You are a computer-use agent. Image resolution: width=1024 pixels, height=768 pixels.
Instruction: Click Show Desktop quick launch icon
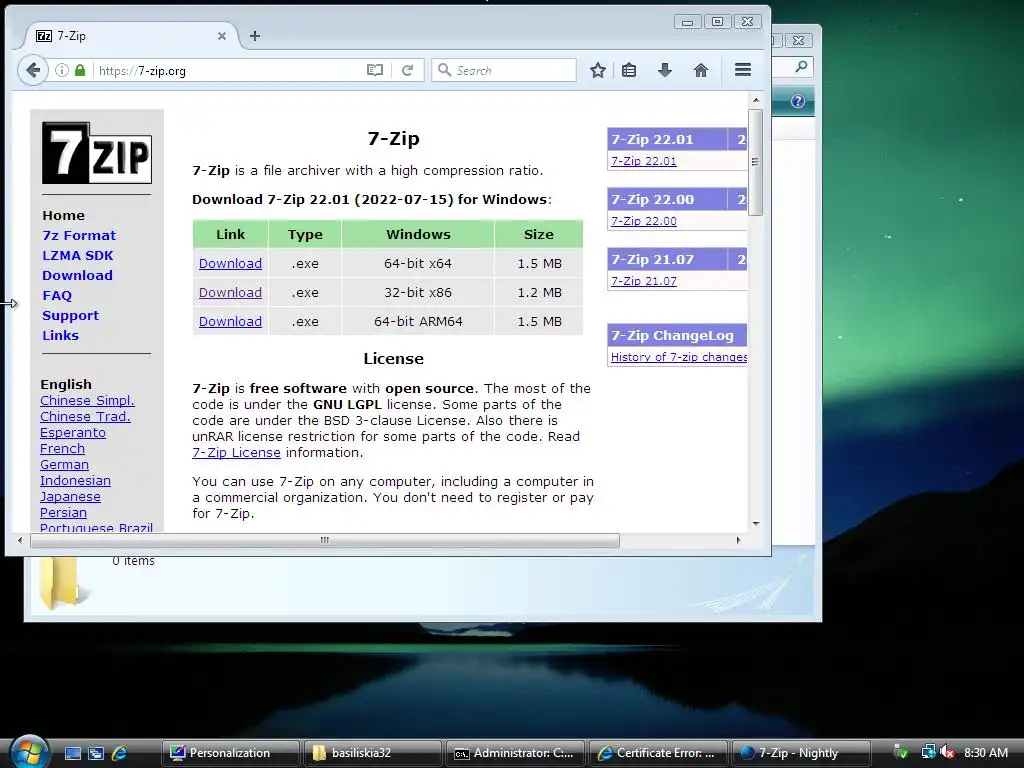(72, 753)
